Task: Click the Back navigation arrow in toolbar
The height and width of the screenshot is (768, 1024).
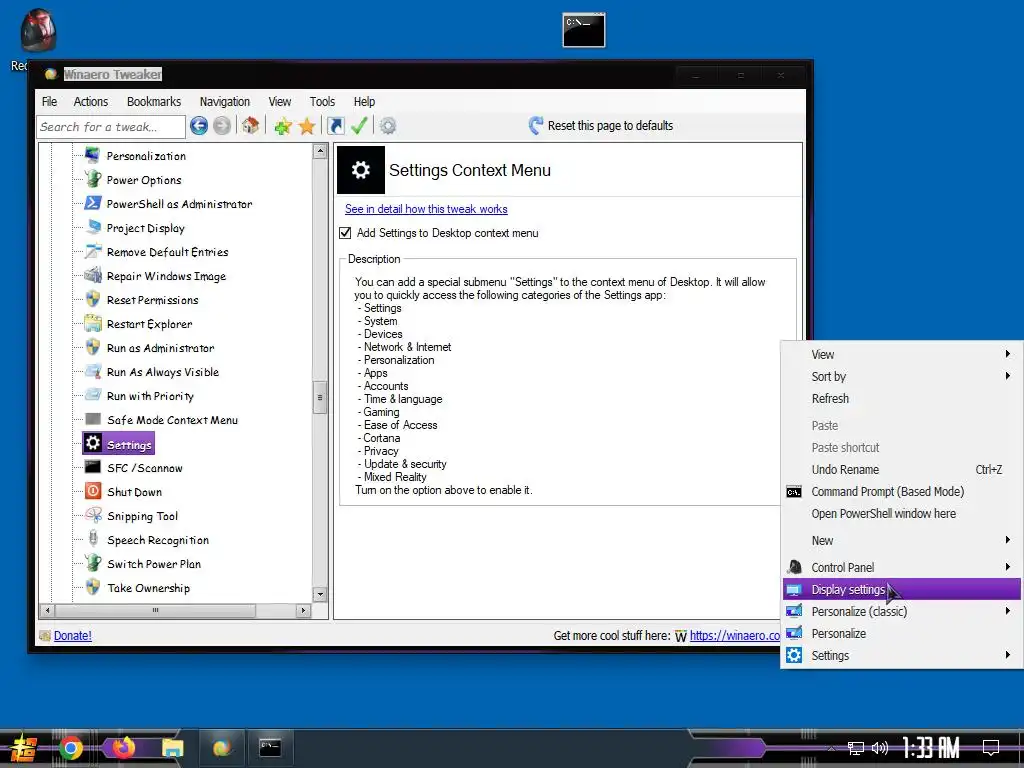Action: coord(199,125)
